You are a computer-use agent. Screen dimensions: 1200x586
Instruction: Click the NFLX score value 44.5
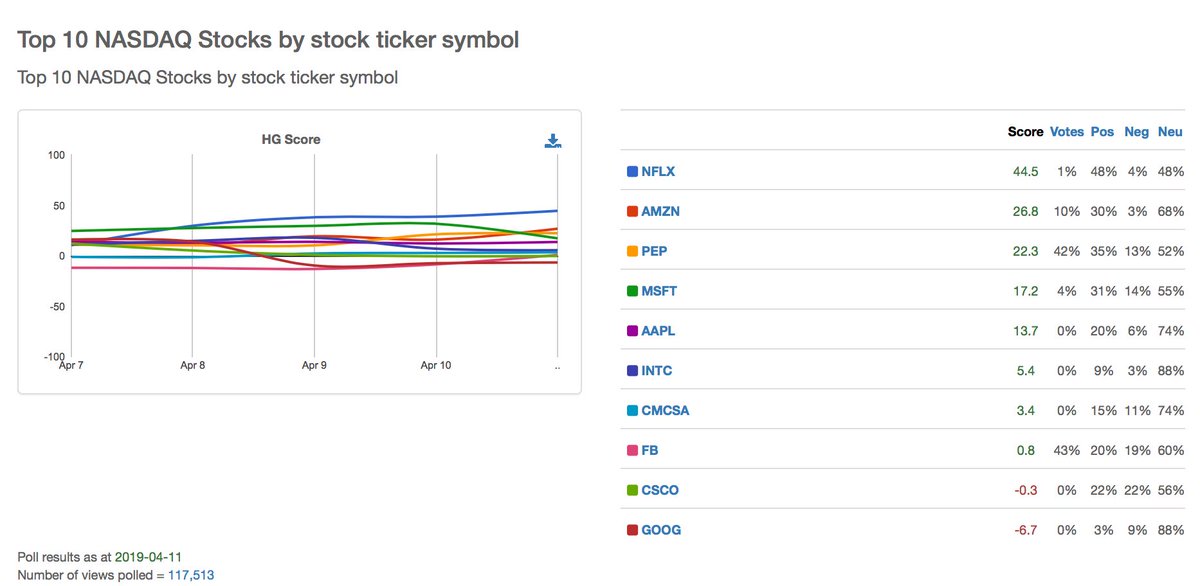[x=1026, y=172]
